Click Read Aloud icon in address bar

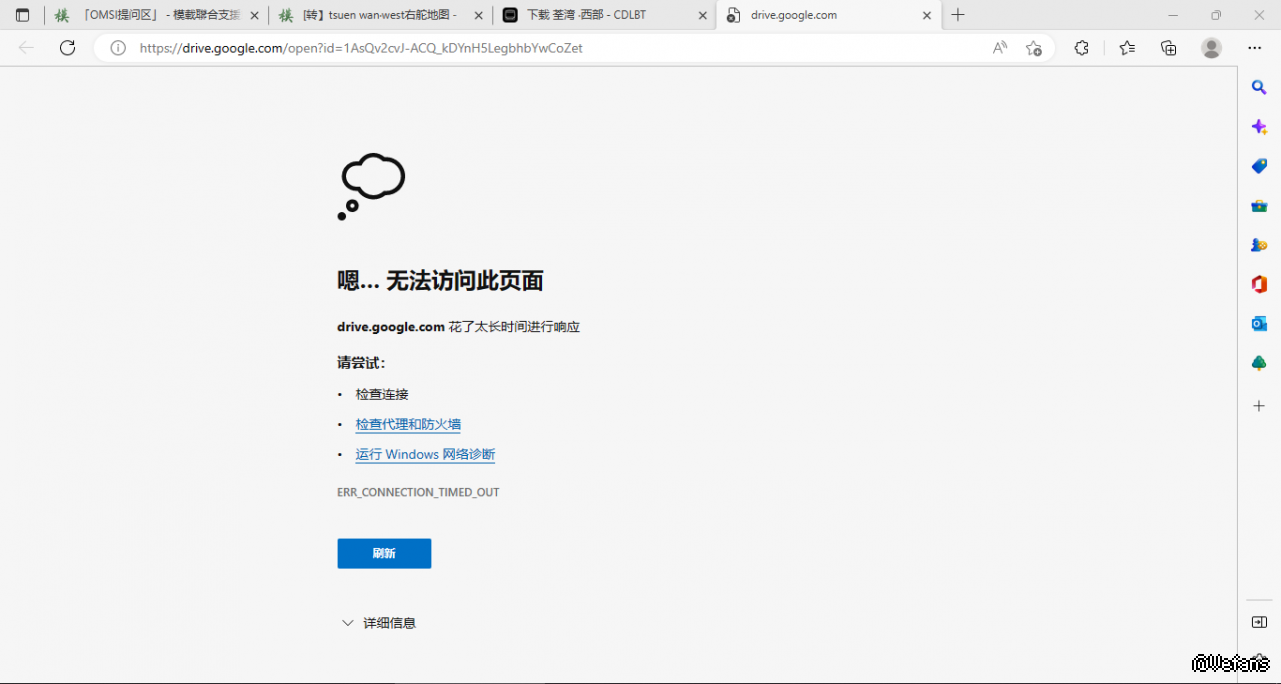tap(999, 48)
